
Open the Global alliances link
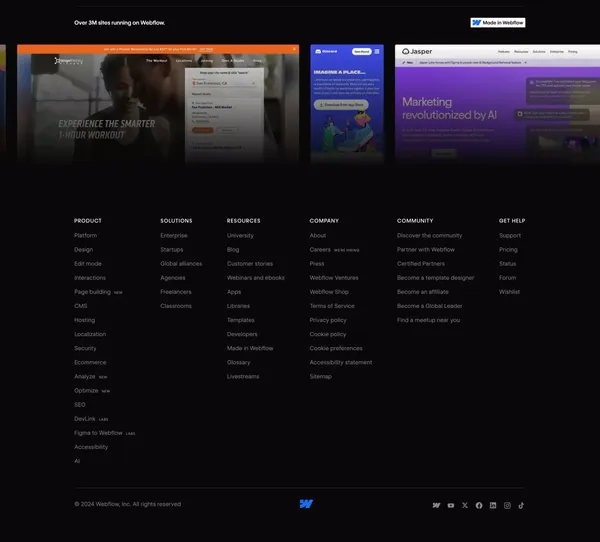click(181, 264)
